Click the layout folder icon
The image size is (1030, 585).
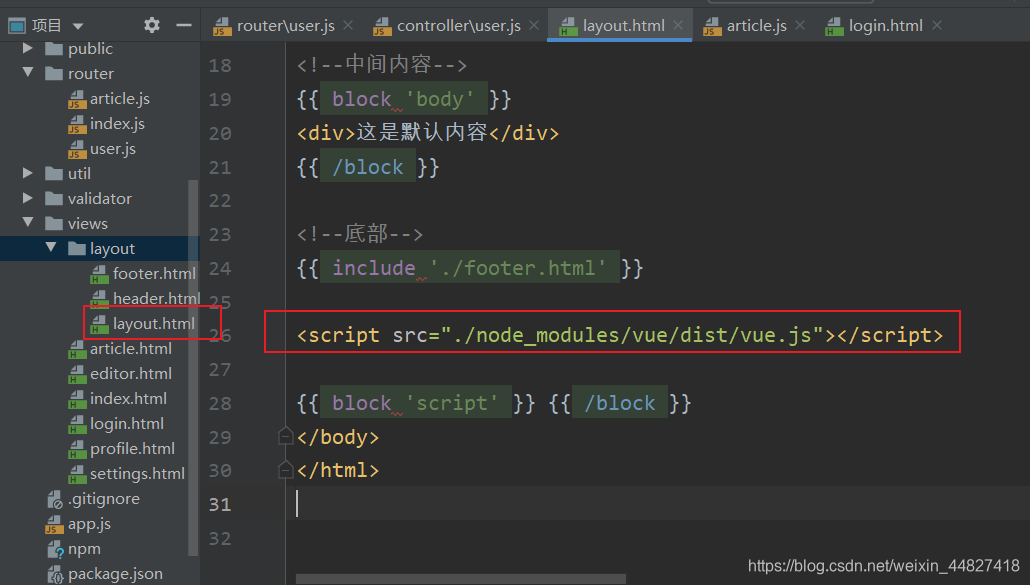point(77,248)
